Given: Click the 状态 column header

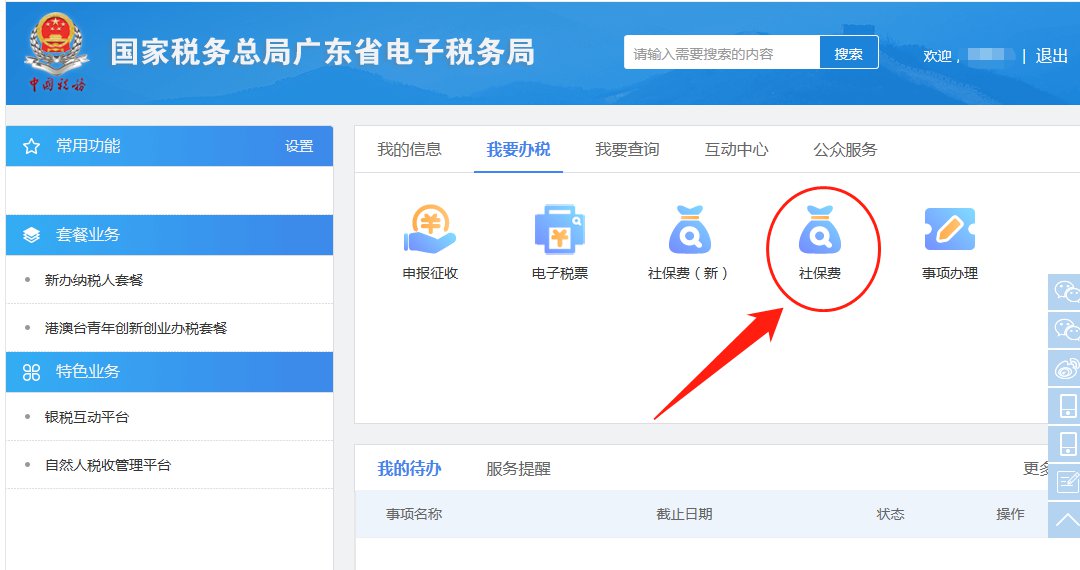Looking at the screenshot, I should (890, 514).
